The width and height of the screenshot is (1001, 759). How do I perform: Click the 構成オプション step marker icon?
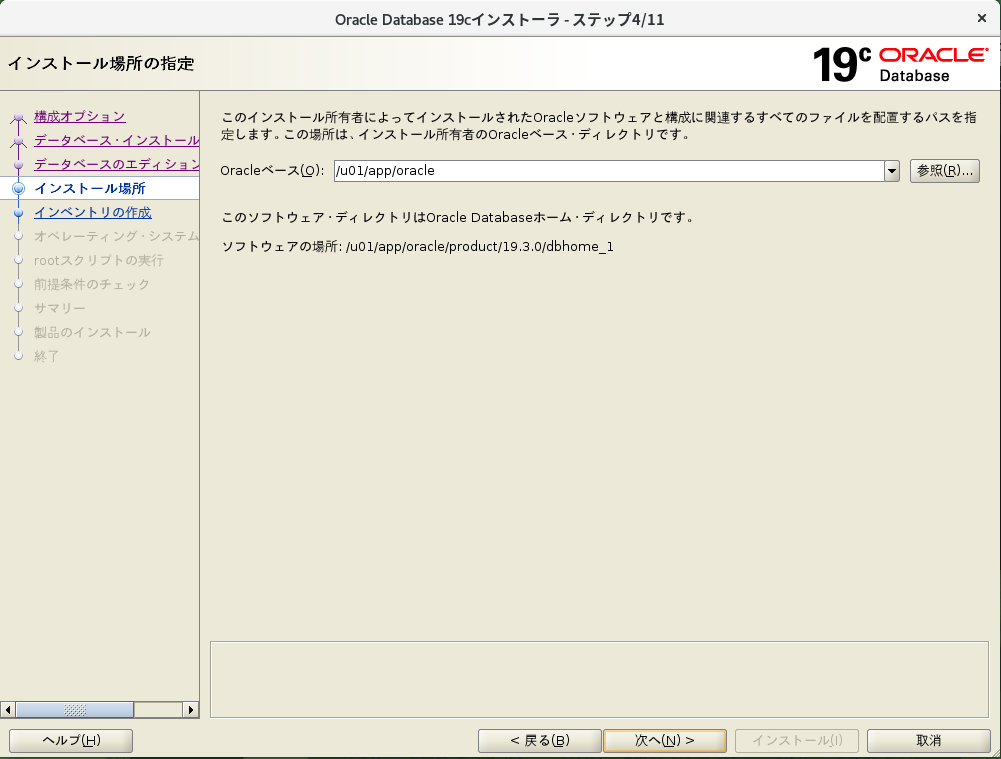[18, 117]
